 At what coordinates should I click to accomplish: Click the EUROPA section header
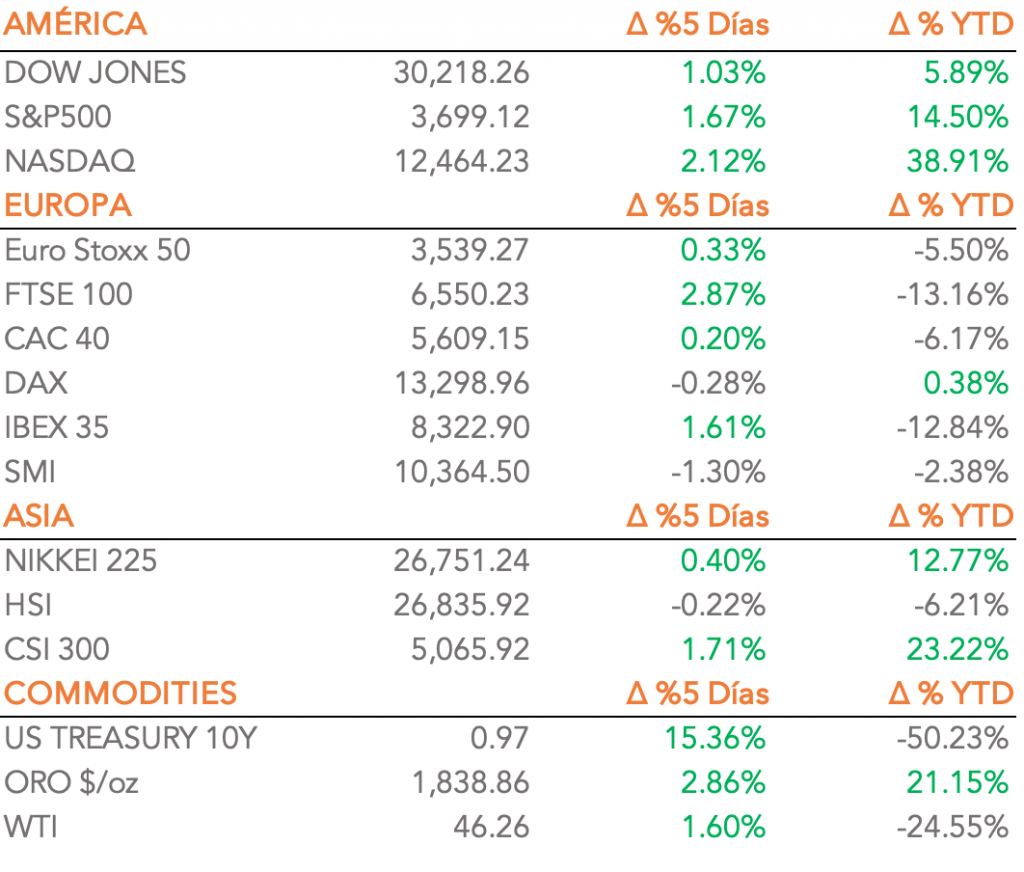68,206
